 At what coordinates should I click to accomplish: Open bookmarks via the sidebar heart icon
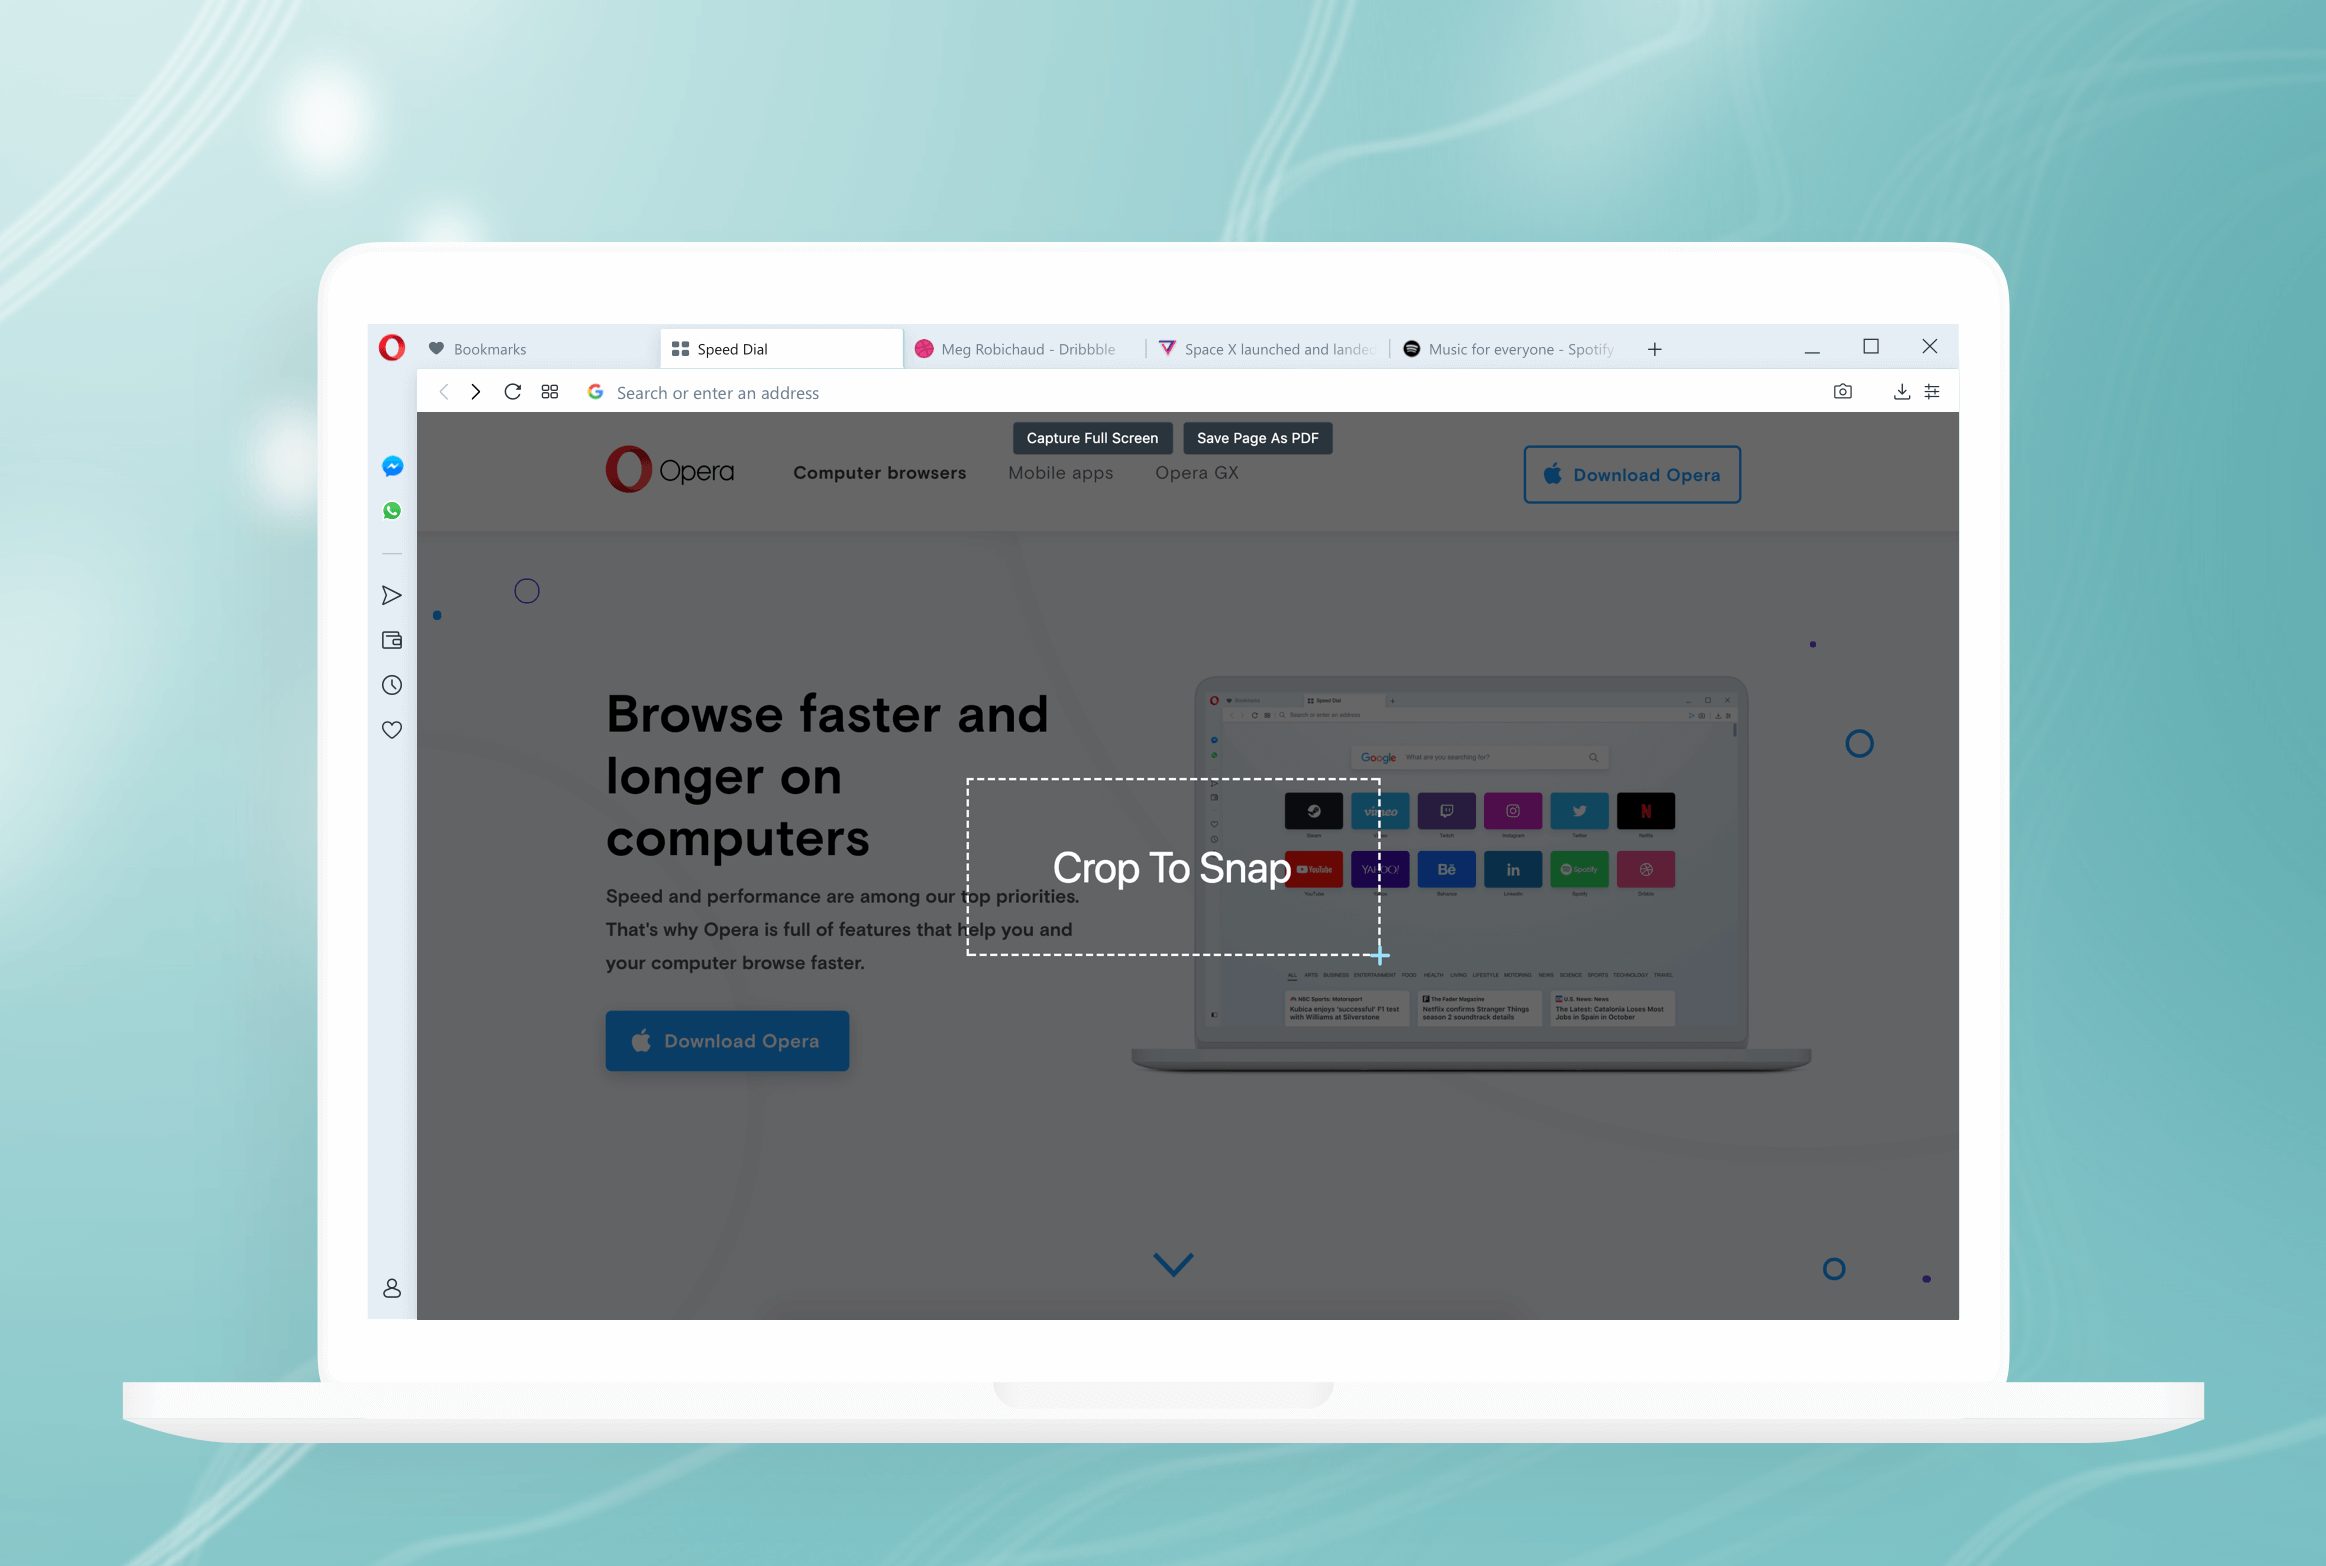(x=392, y=730)
